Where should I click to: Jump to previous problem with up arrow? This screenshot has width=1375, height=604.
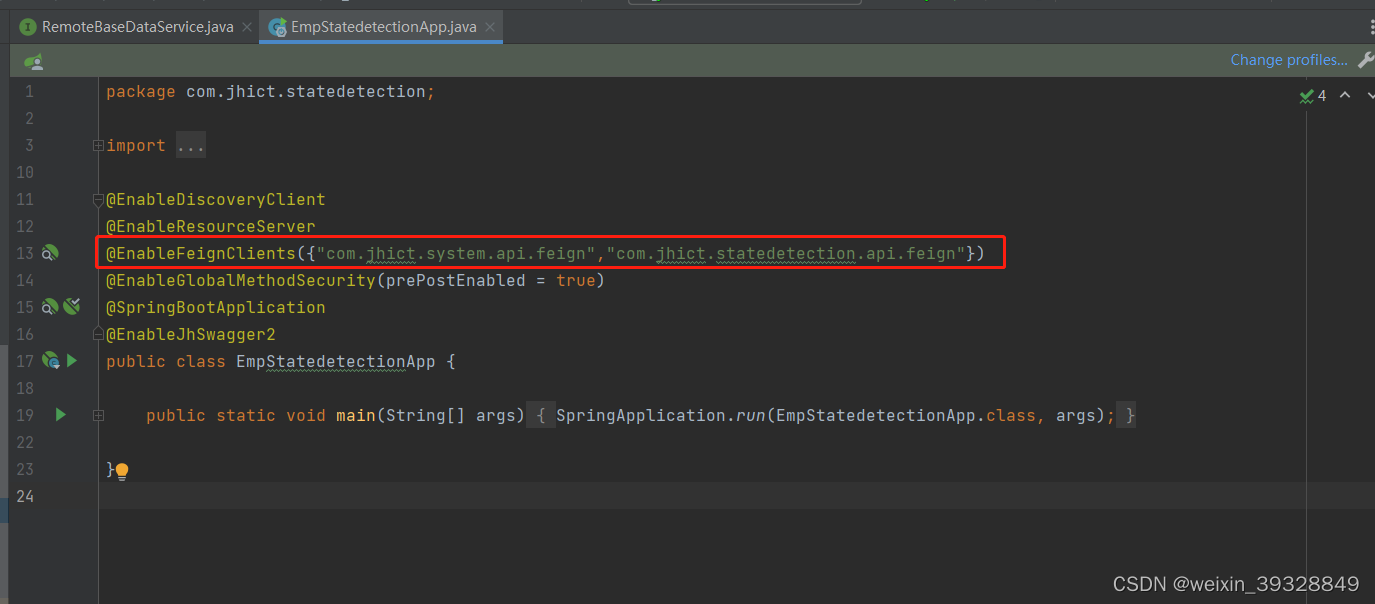pos(1345,95)
